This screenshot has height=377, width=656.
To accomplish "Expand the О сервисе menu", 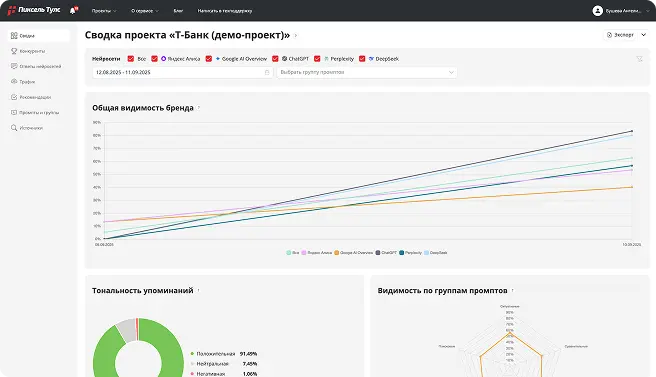I will click(x=145, y=11).
